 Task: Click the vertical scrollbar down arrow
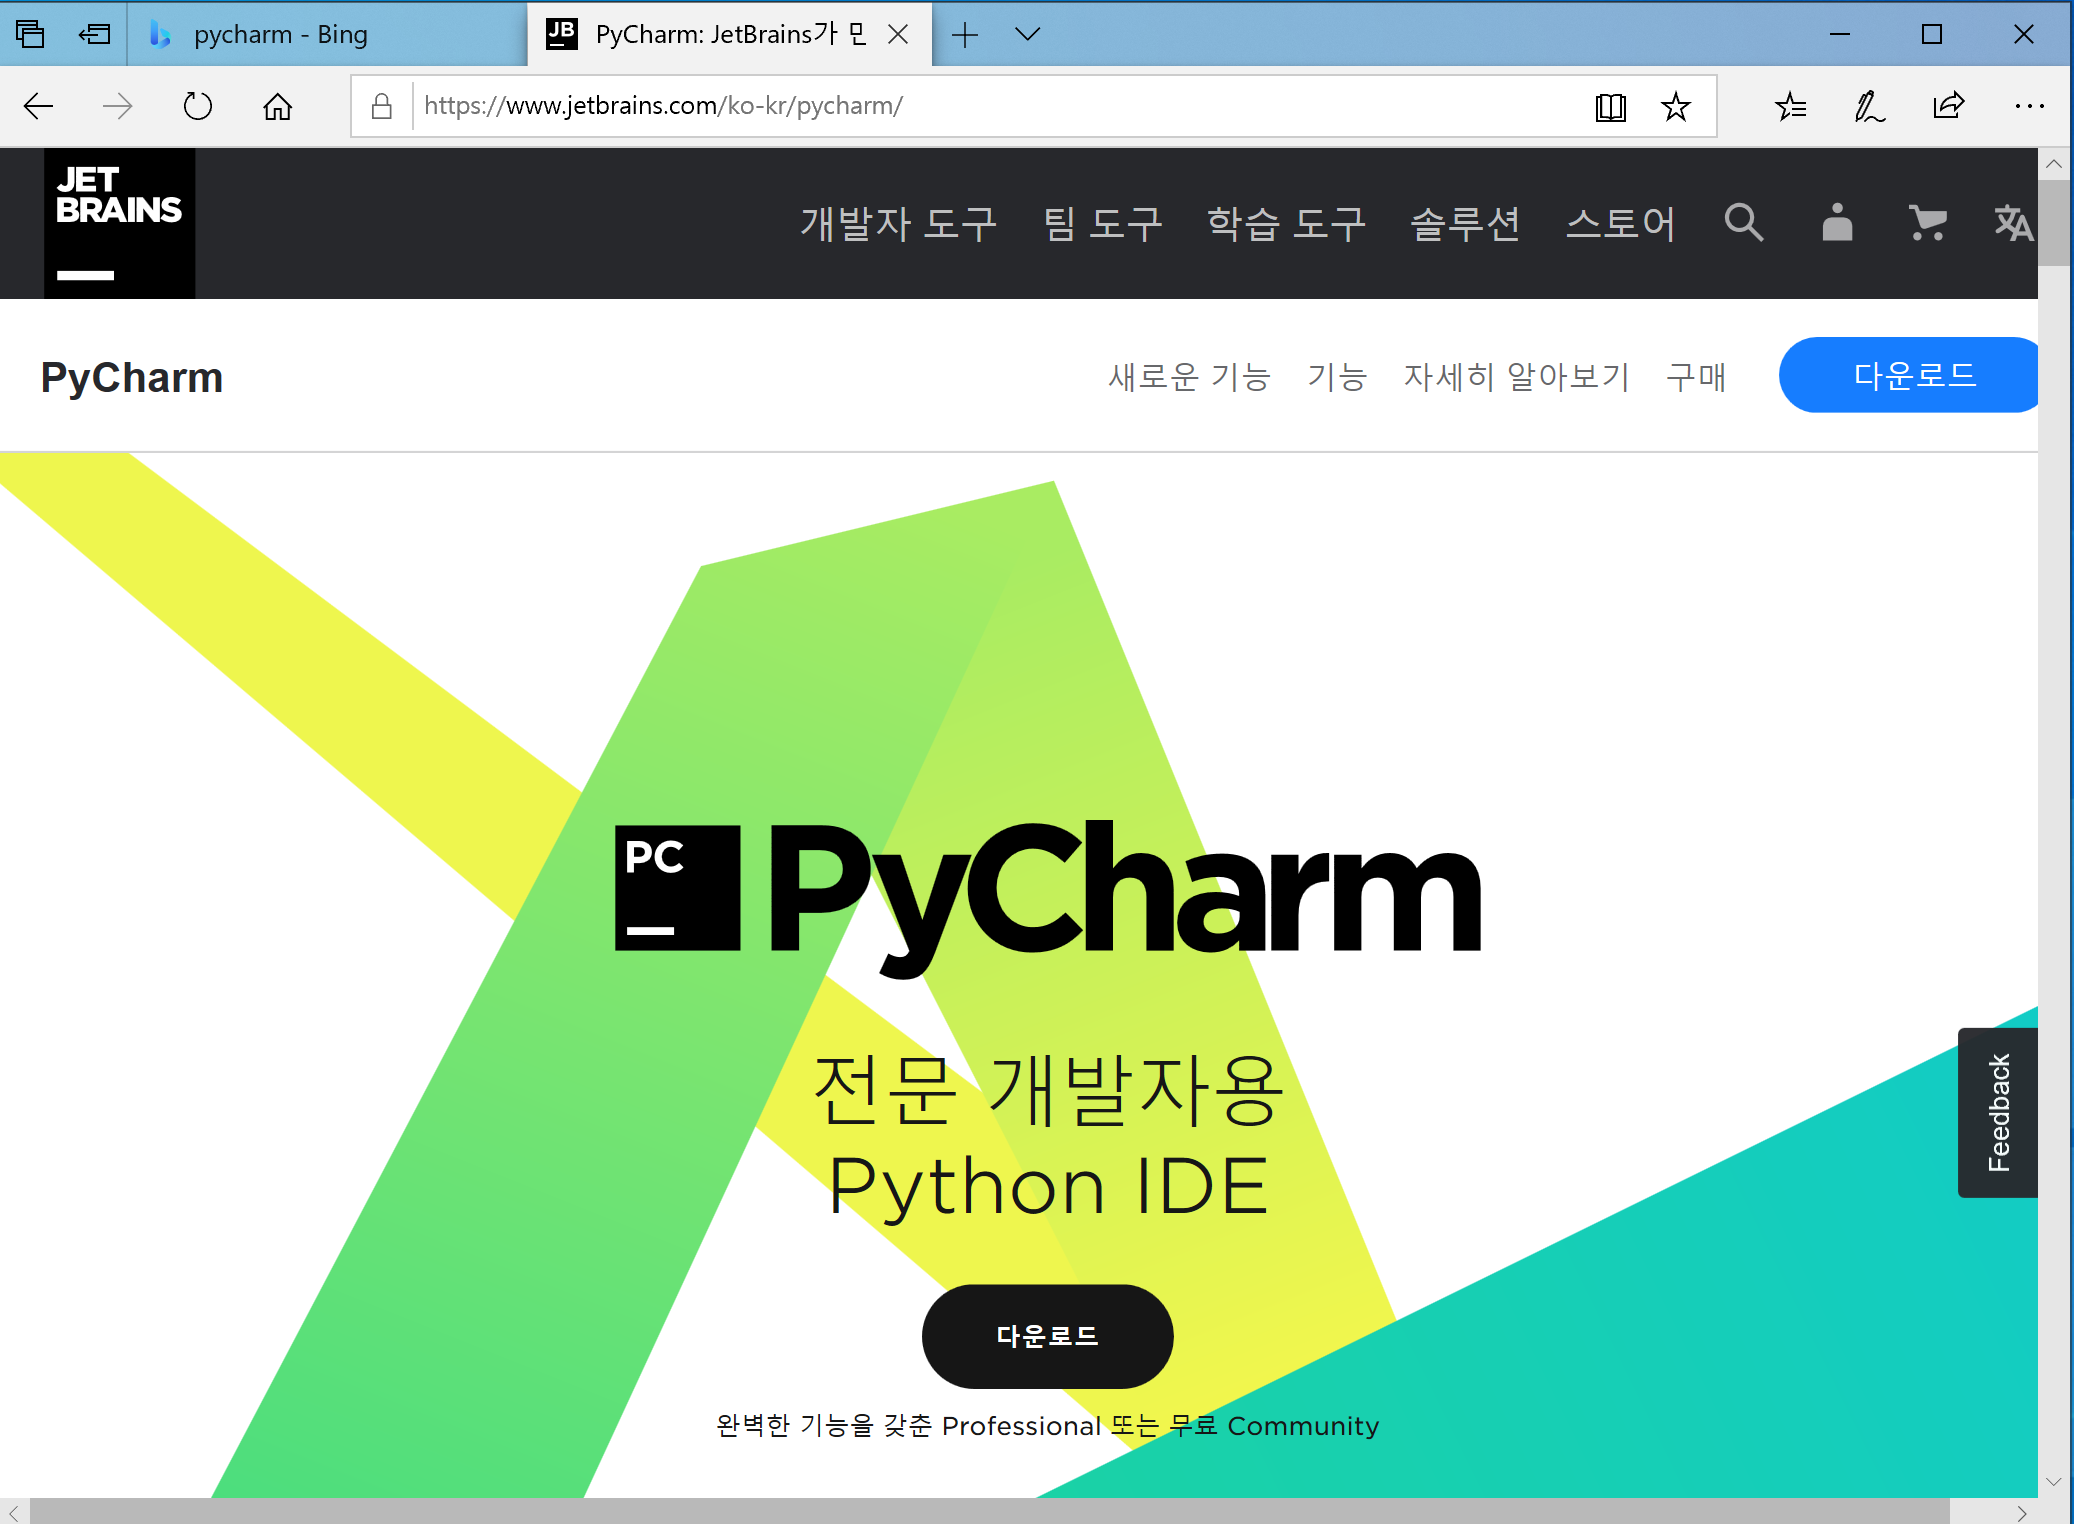(2054, 1482)
